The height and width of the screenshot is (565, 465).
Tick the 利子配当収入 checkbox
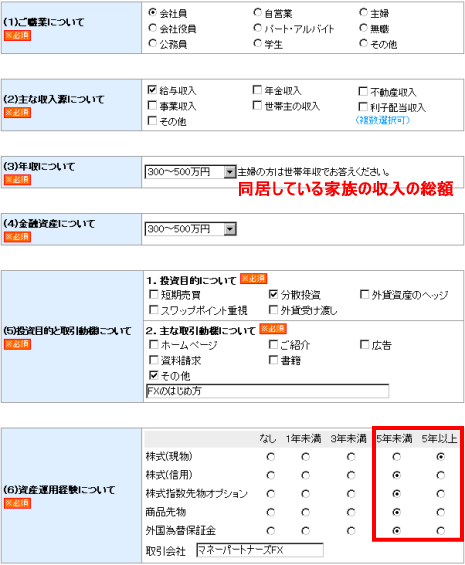coord(363,107)
